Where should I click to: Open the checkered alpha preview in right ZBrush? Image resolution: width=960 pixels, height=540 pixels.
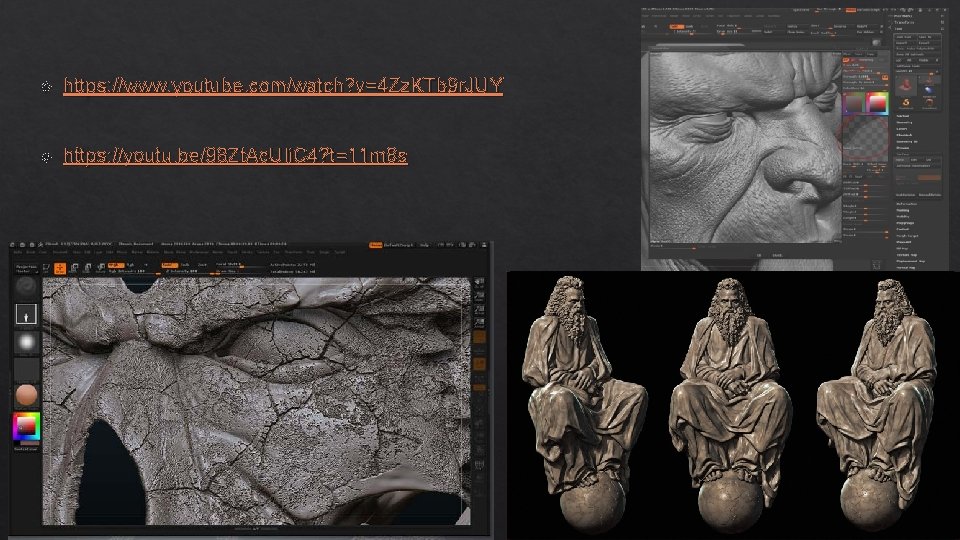(x=865, y=137)
